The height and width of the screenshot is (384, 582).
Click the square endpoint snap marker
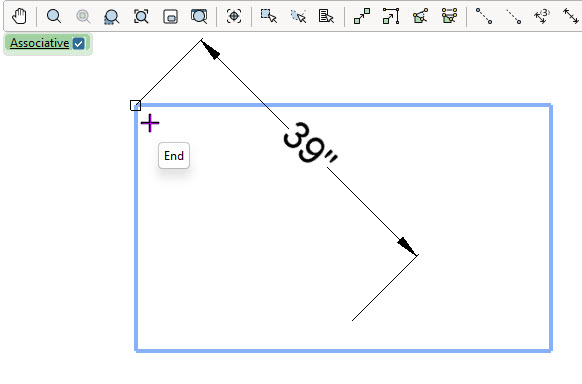[x=135, y=105]
